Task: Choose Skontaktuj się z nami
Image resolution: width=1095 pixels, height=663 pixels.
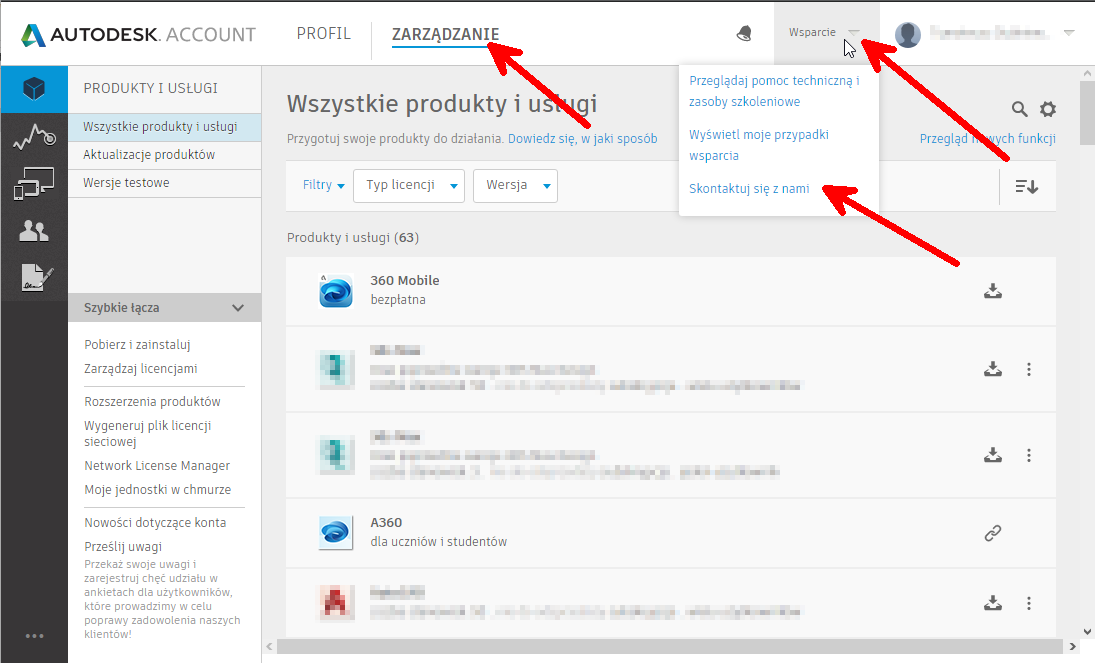Action: pos(749,189)
